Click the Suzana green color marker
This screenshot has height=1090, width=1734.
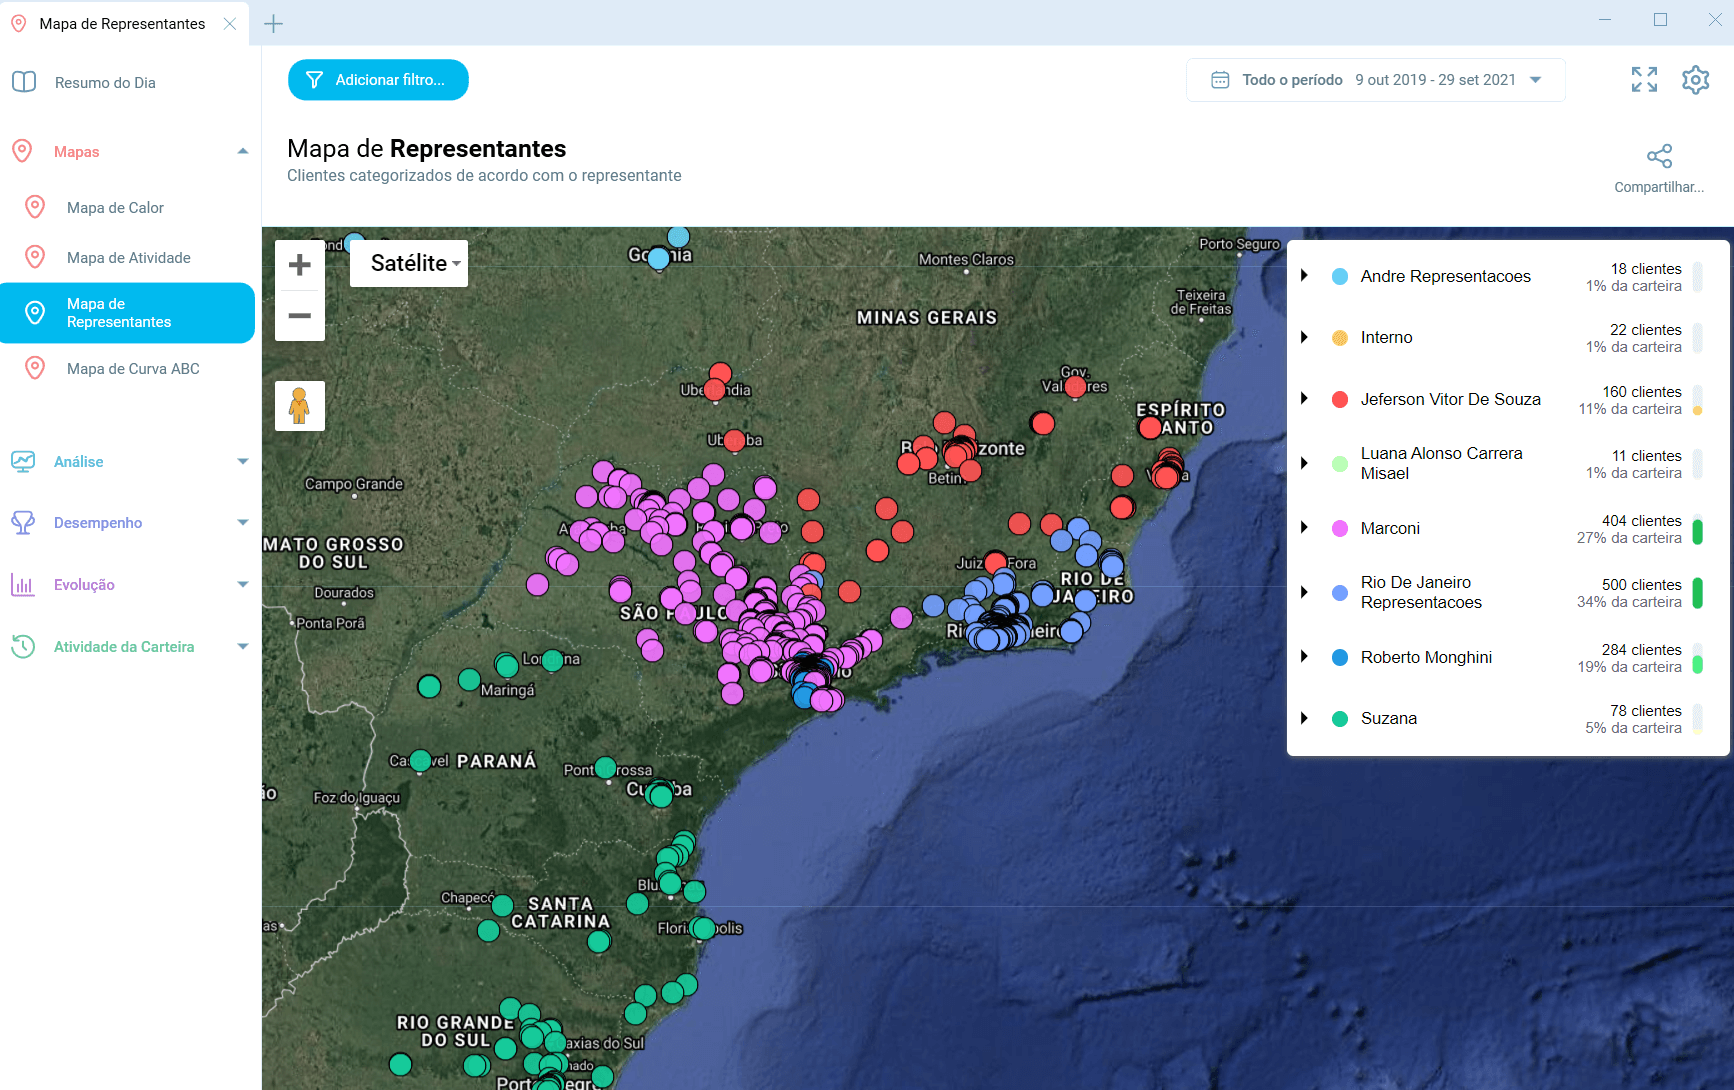click(x=1338, y=718)
